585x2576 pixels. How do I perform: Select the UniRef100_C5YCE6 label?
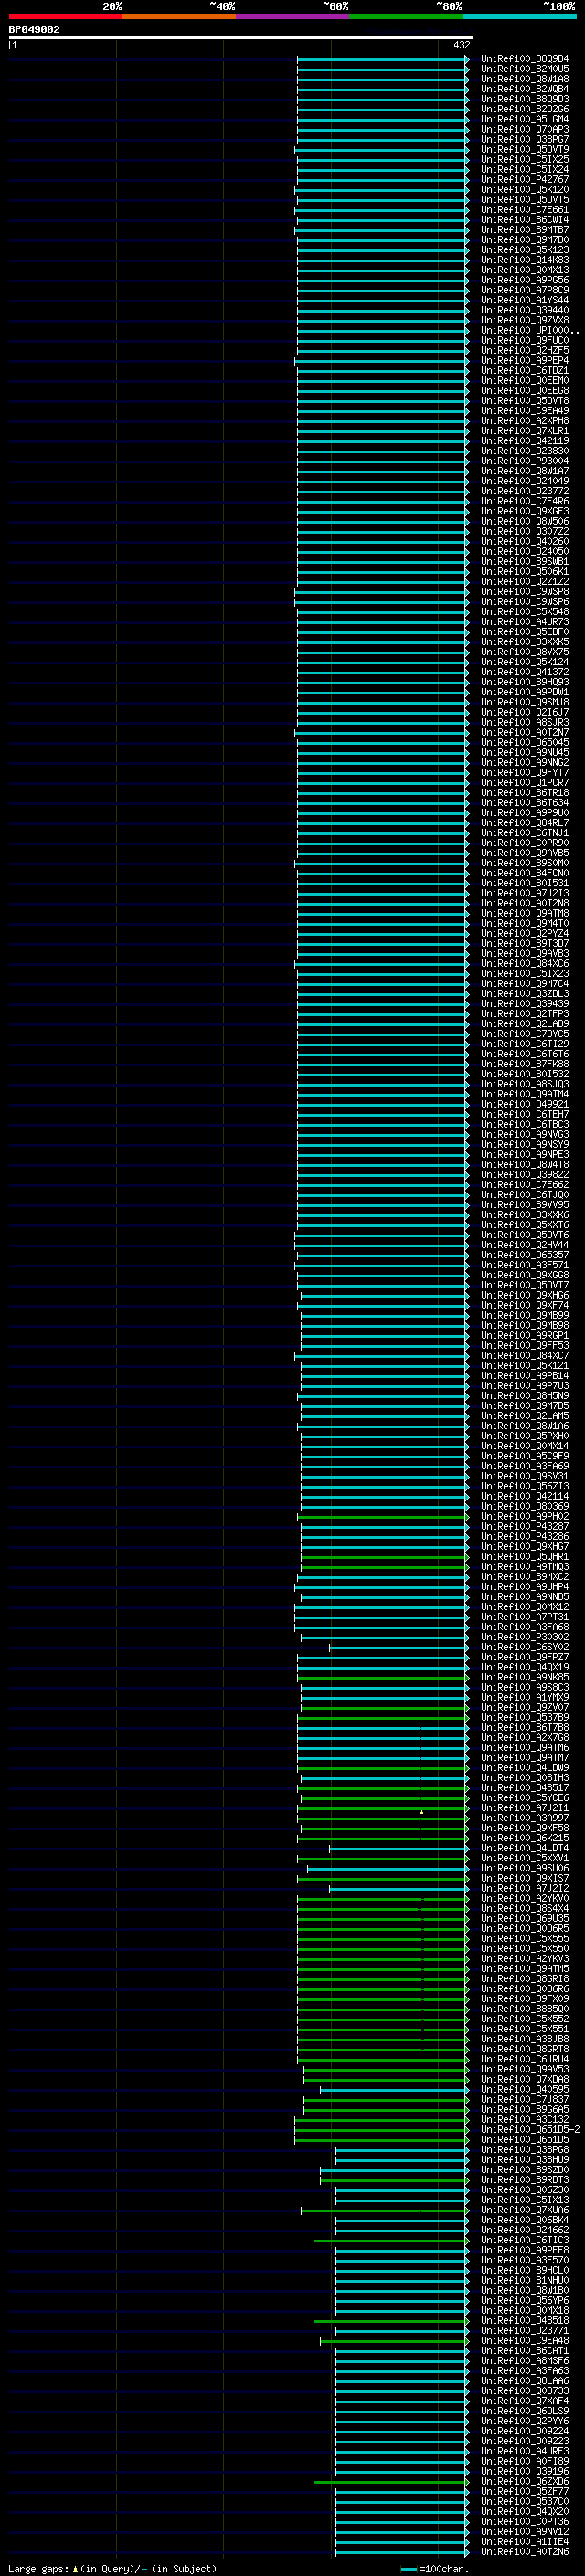[524, 1797]
